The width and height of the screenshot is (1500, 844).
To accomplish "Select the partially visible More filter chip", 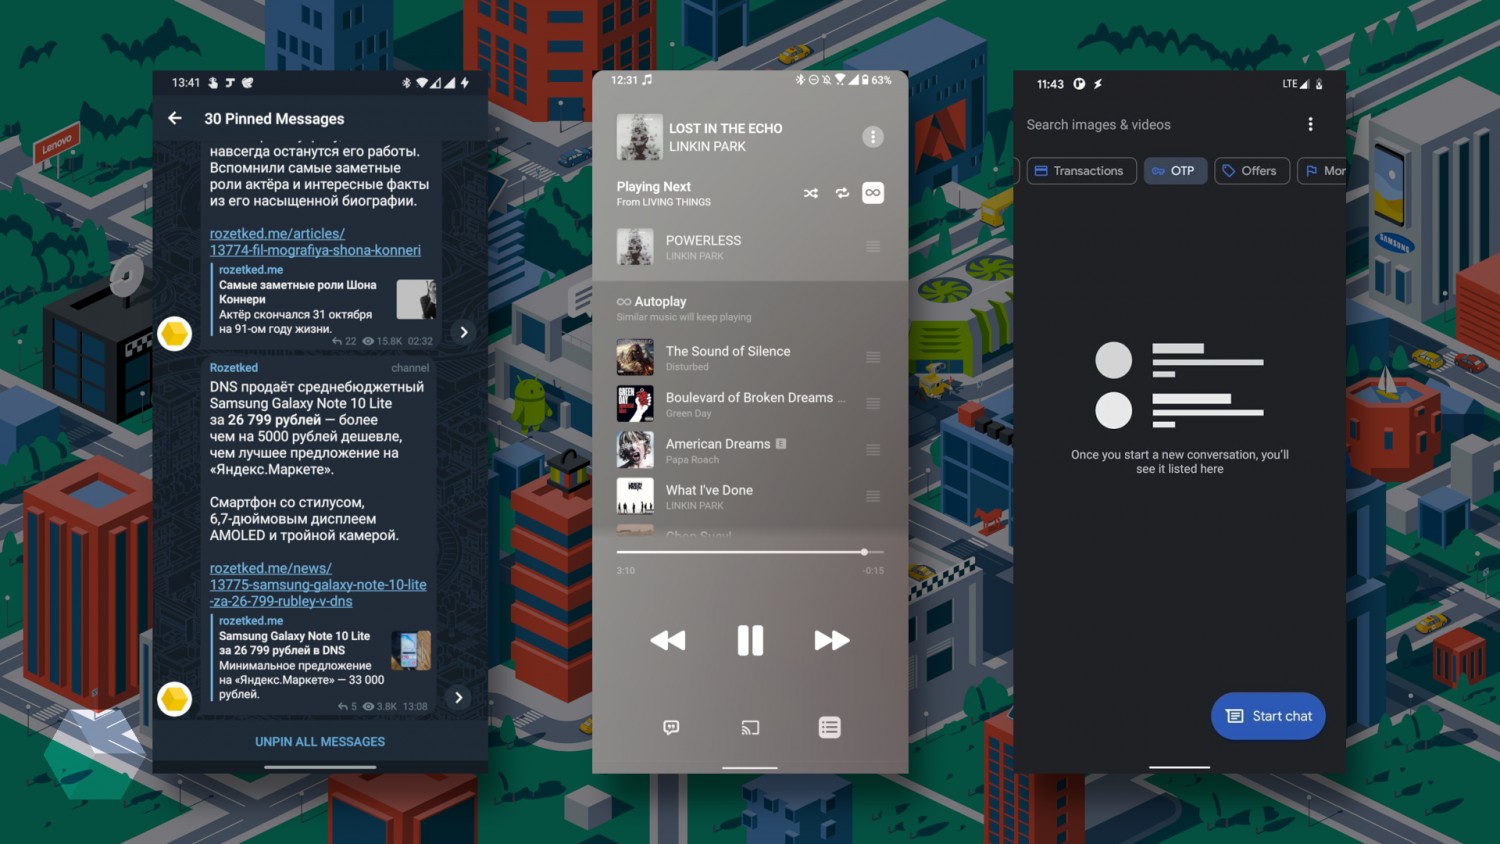I will tap(1322, 171).
